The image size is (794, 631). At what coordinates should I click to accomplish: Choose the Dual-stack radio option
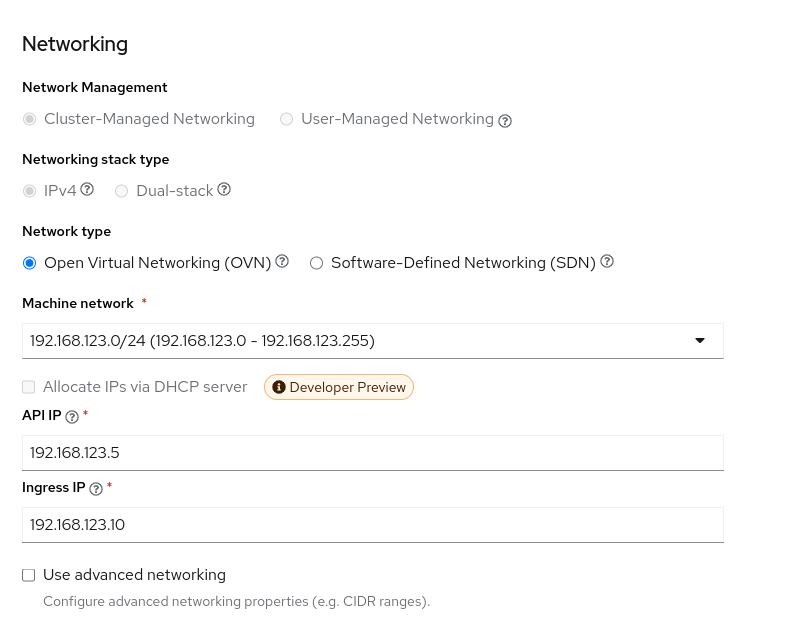(122, 191)
